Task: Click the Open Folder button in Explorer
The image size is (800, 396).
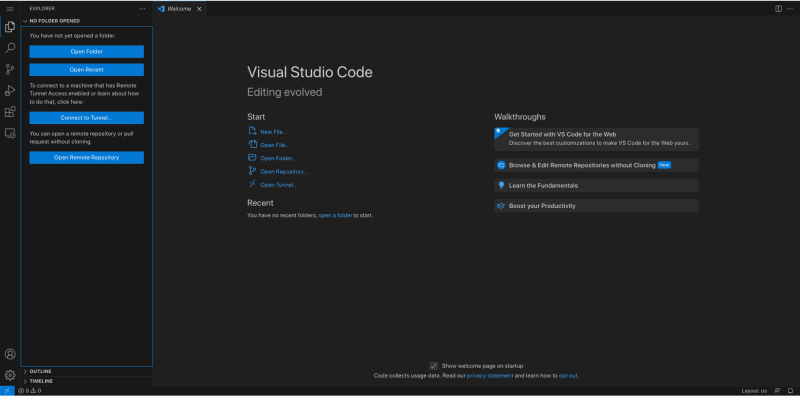Action: pyautogui.click(x=86, y=52)
